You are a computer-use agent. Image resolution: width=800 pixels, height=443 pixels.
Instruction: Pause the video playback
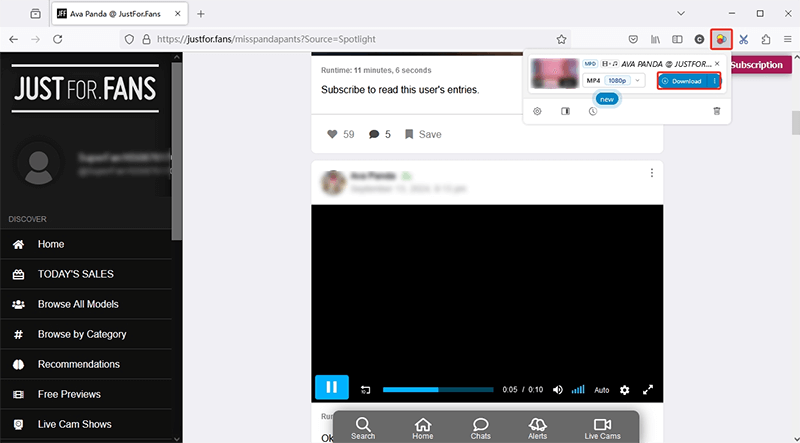(x=331, y=388)
